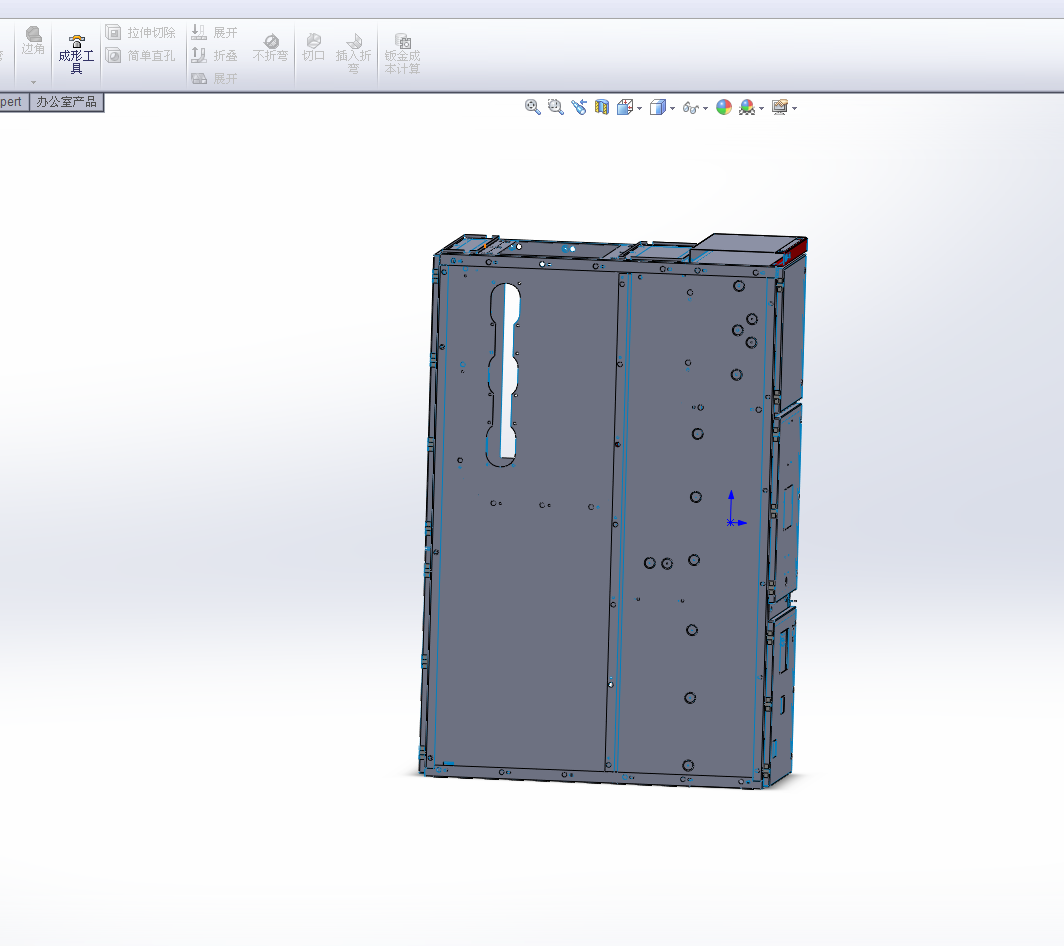Click the View Settings monitor icon
Image resolution: width=1064 pixels, height=946 pixels.
pos(780,107)
